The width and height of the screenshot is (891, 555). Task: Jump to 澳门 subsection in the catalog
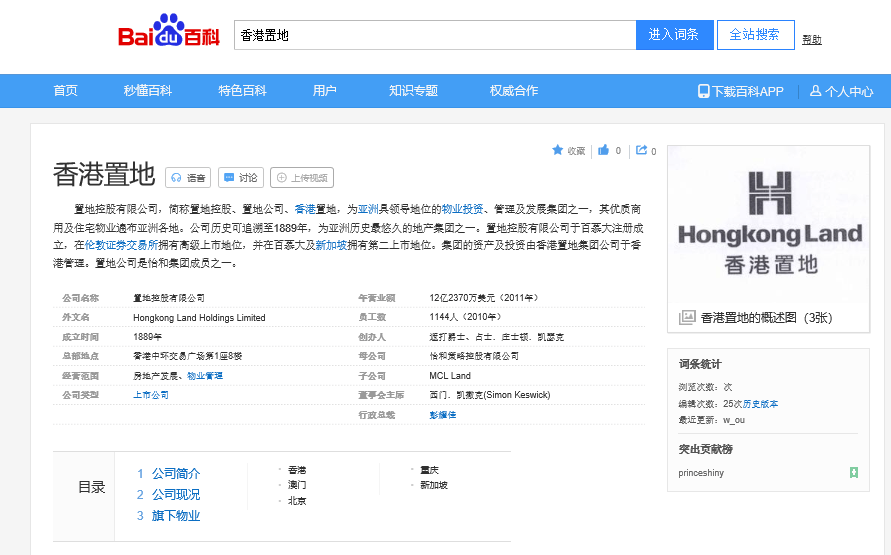pyautogui.click(x=297, y=485)
